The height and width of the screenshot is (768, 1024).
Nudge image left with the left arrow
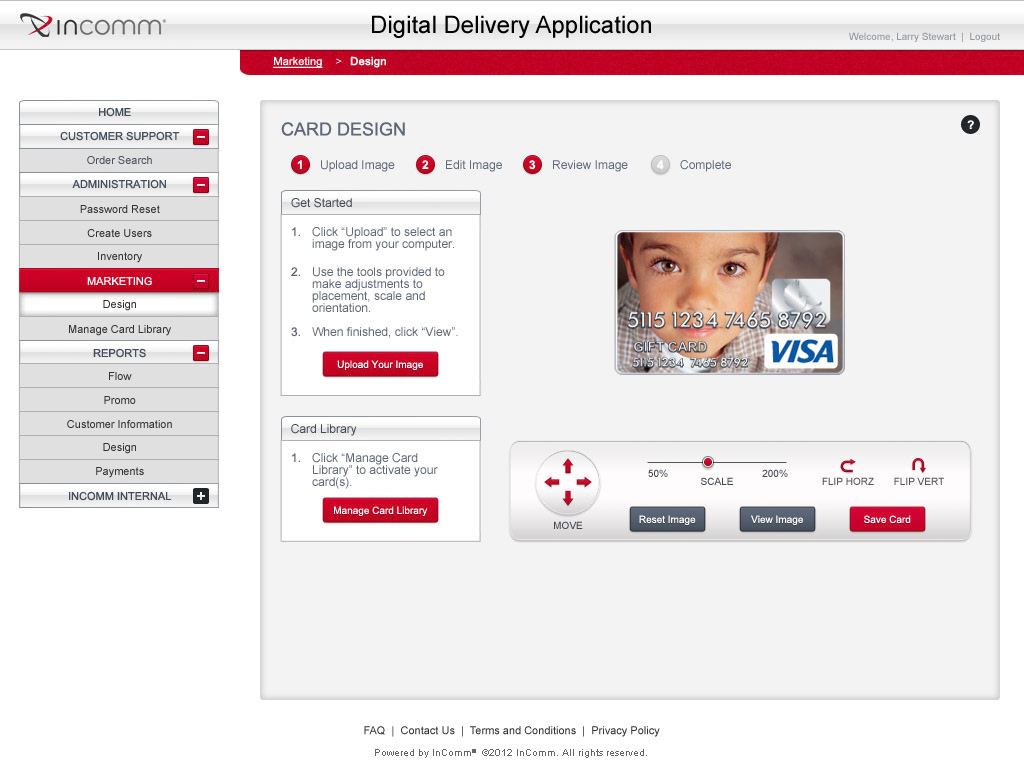pos(552,482)
